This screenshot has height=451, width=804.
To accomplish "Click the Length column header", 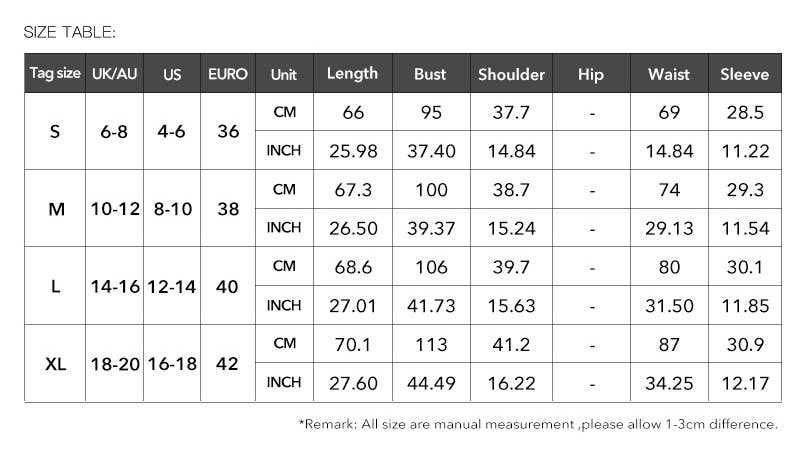I will [352, 74].
